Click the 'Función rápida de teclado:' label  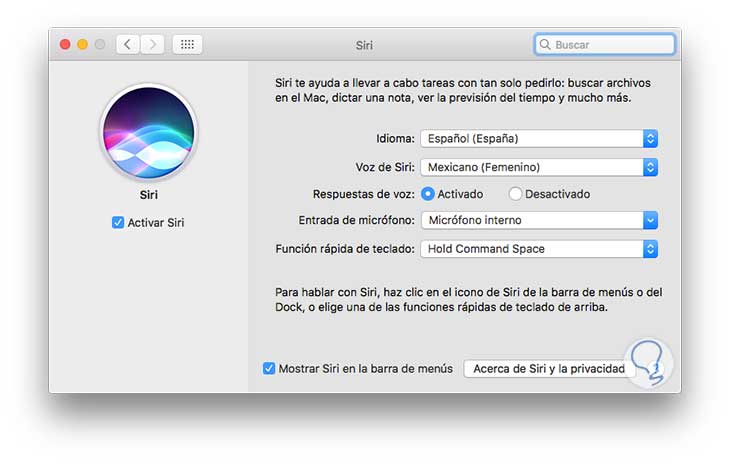pyautogui.click(x=345, y=249)
